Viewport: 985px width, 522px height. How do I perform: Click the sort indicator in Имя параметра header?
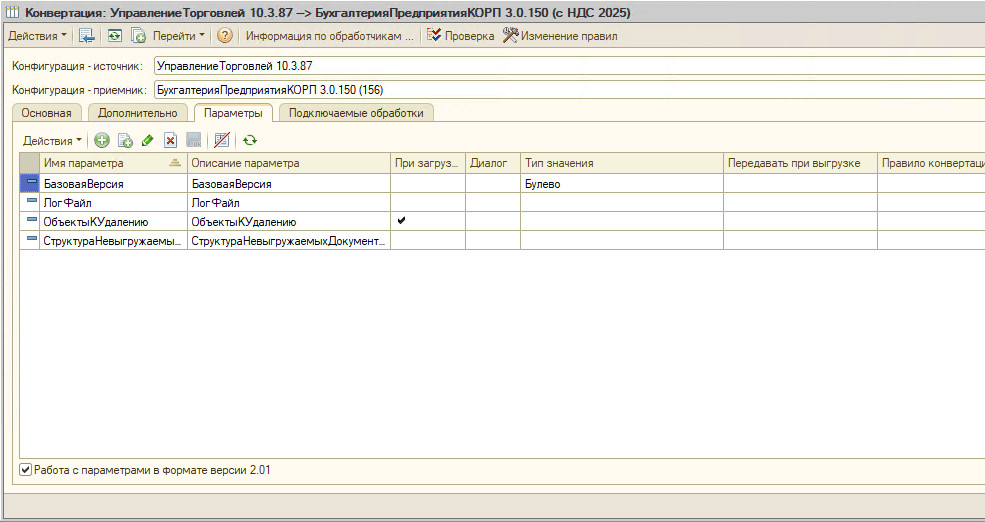pos(175,163)
